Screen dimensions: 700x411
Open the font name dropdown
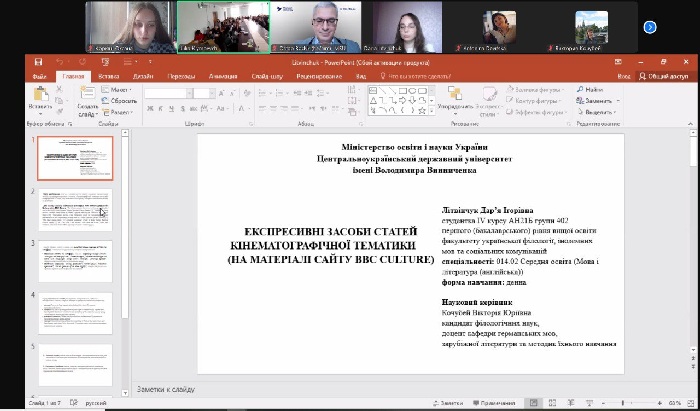click(x=189, y=93)
